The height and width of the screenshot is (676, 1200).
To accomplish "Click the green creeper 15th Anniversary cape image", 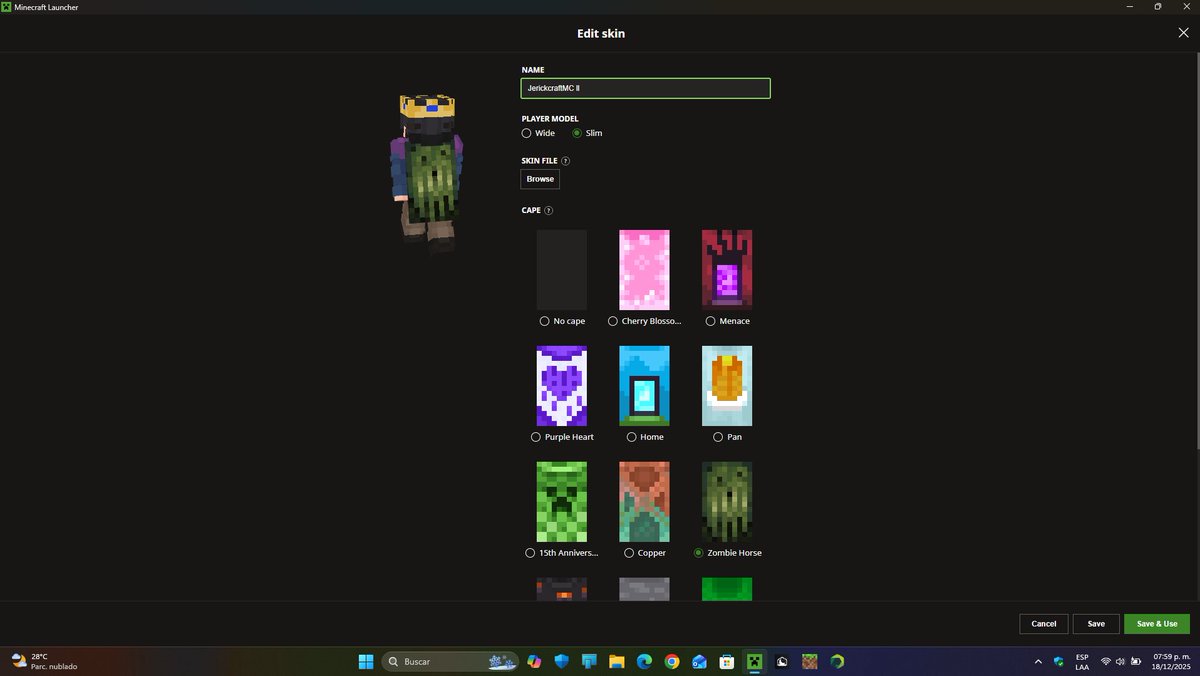I will pyautogui.click(x=562, y=502).
